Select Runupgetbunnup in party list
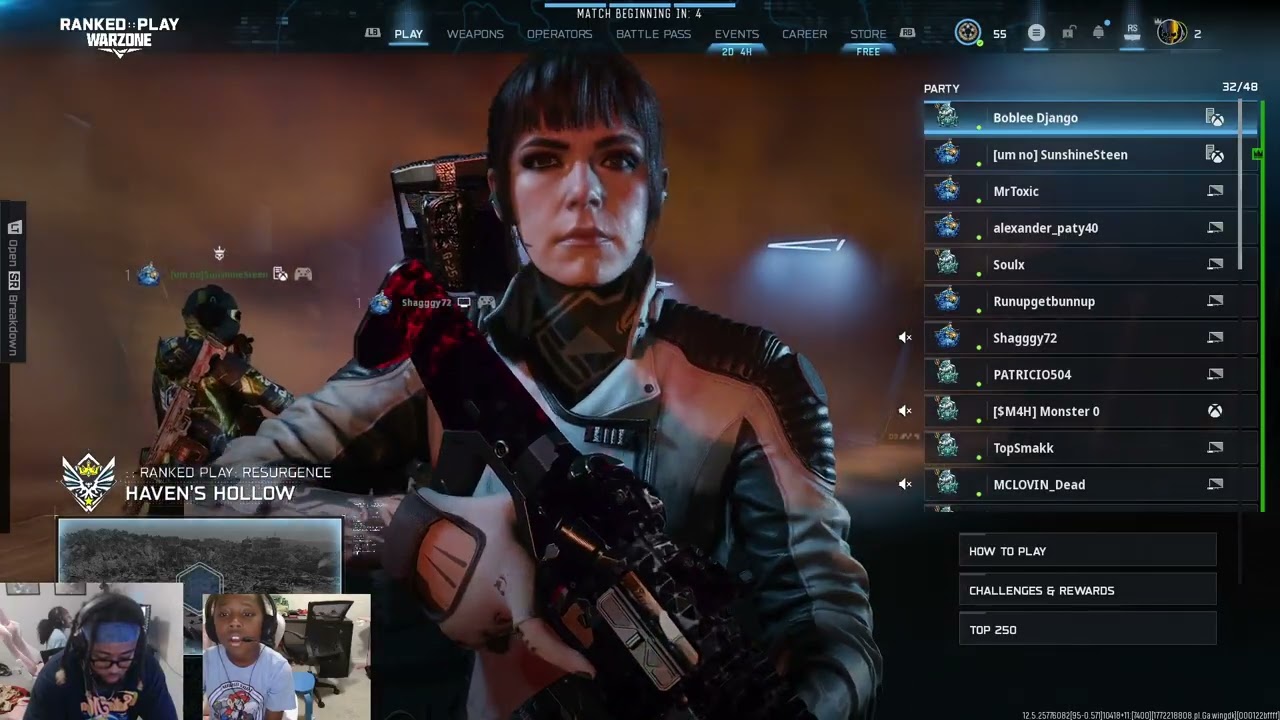Screen dimensions: 1280x720 [x=1089, y=301]
